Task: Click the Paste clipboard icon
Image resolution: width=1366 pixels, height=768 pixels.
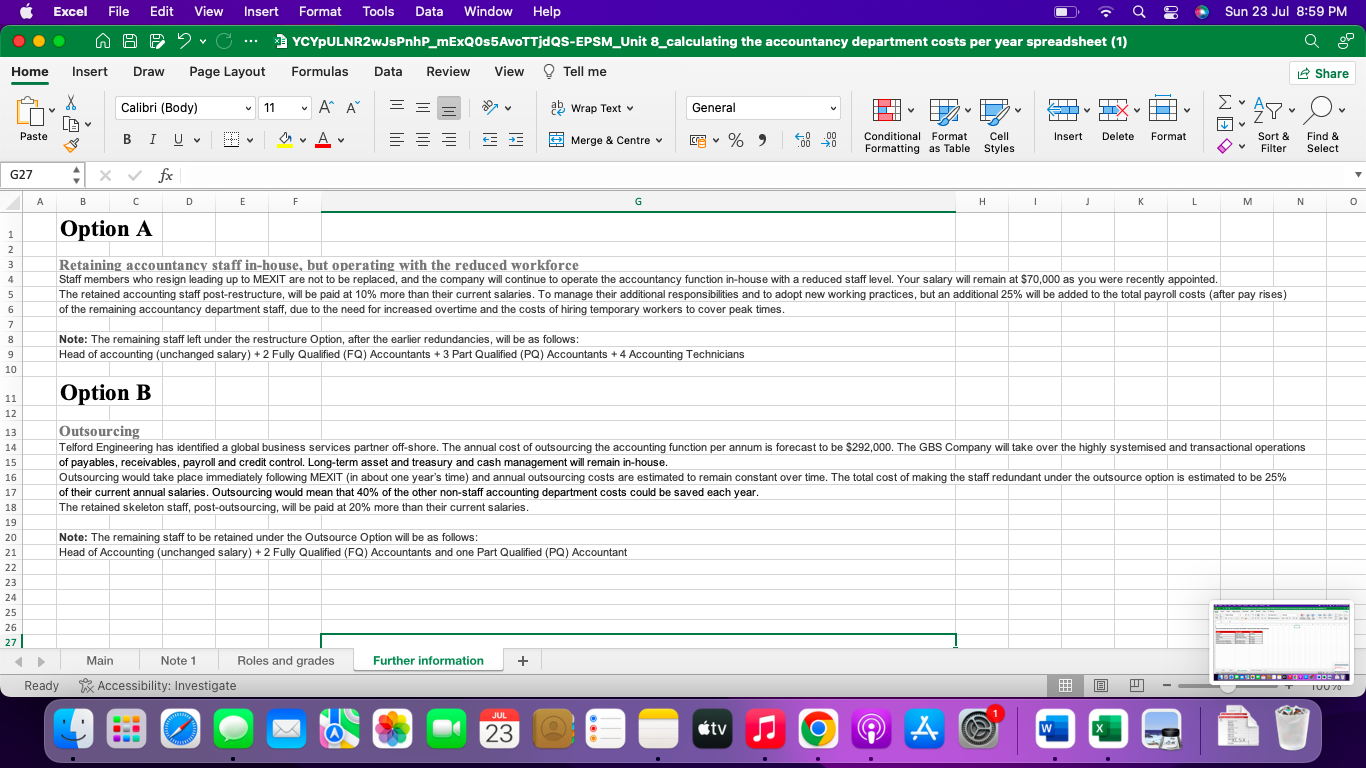Action: point(31,112)
